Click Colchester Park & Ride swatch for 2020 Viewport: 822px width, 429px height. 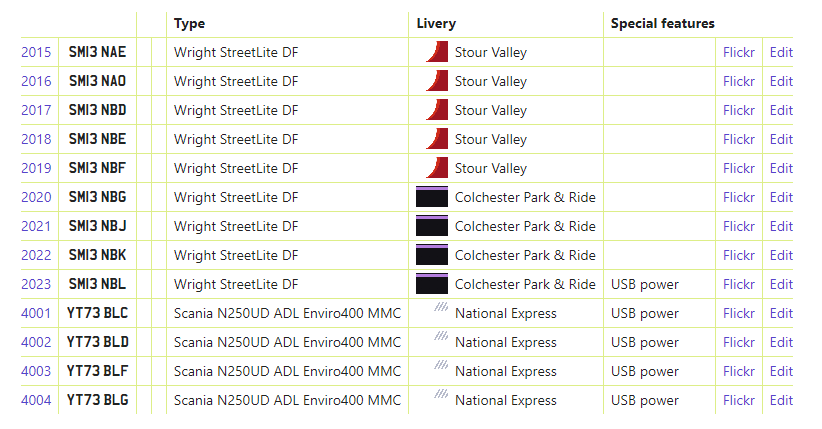(431, 197)
